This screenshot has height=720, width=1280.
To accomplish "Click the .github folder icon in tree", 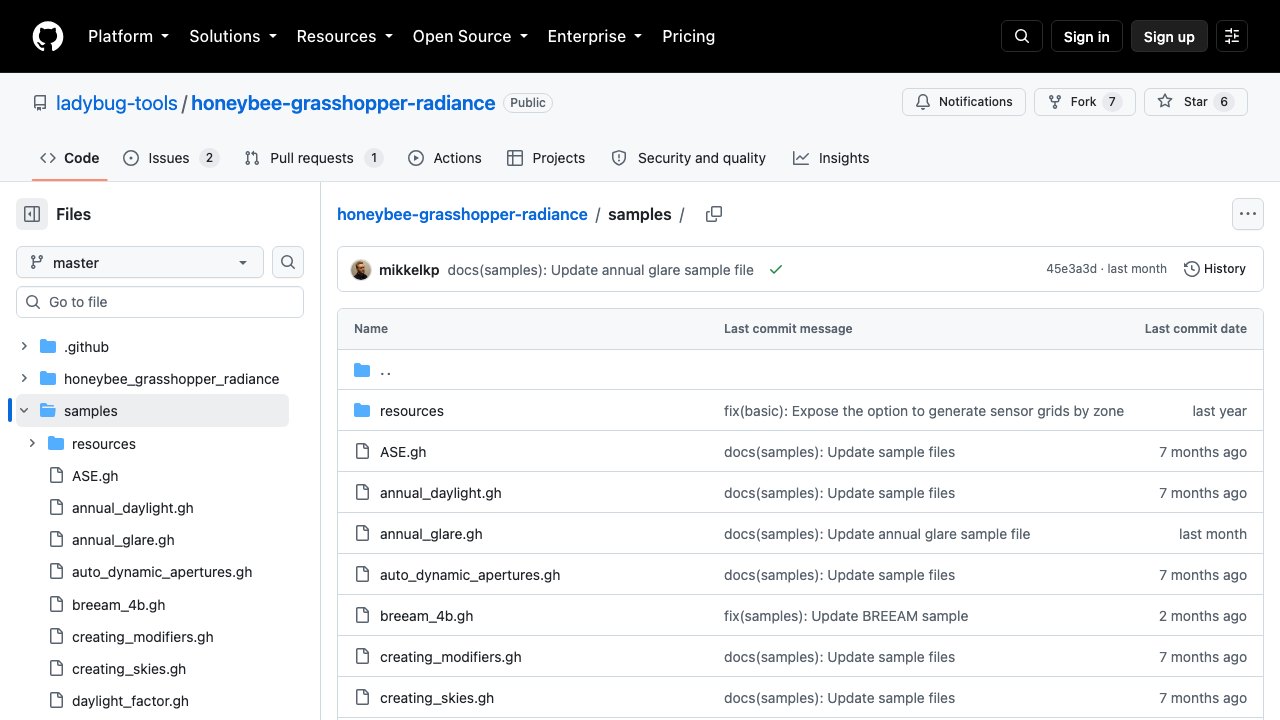I will tap(48, 347).
